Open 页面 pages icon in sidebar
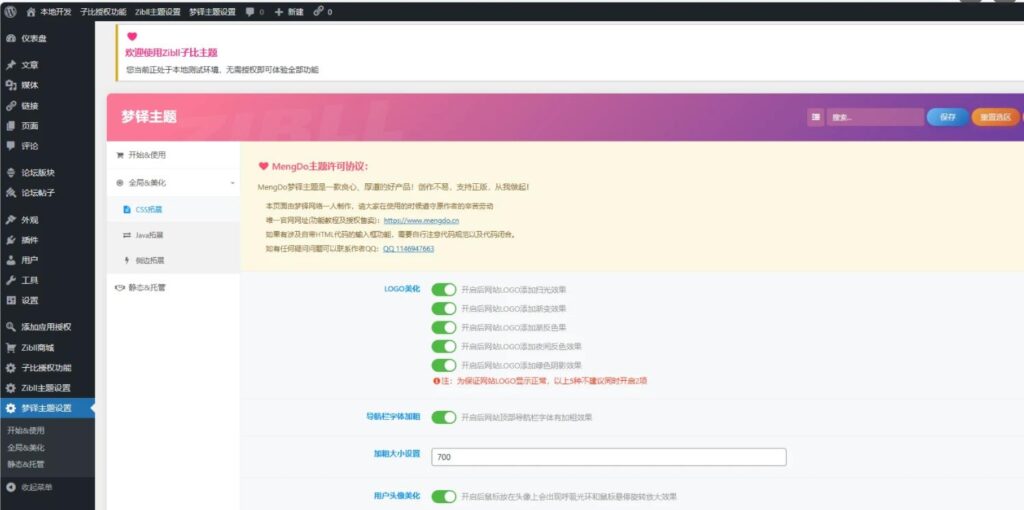1024x510 pixels. tap(10, 126)
